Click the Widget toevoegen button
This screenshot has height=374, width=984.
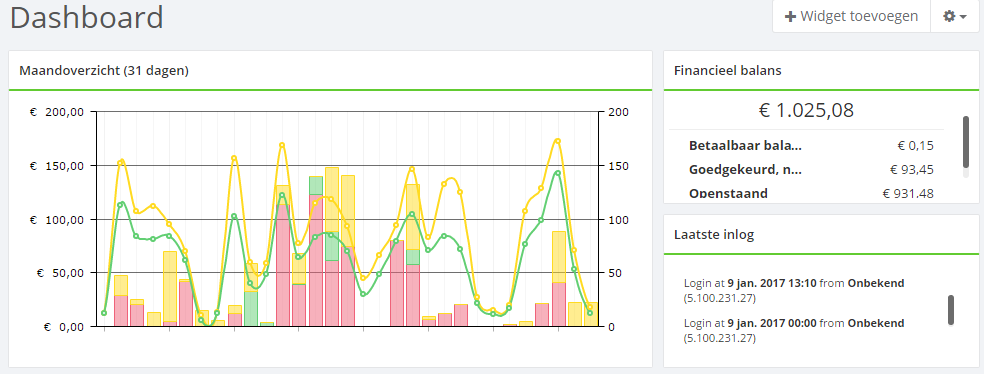click(851, 17)
